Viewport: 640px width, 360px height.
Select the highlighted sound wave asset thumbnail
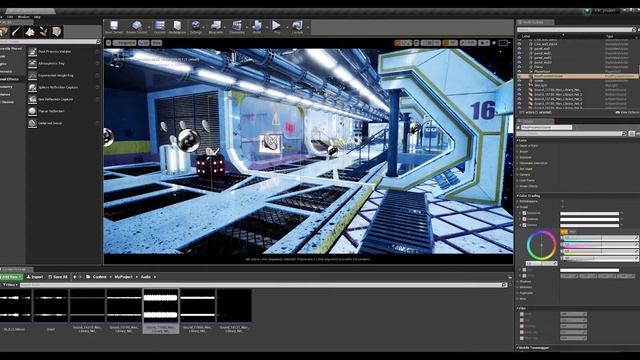(161, 311)
